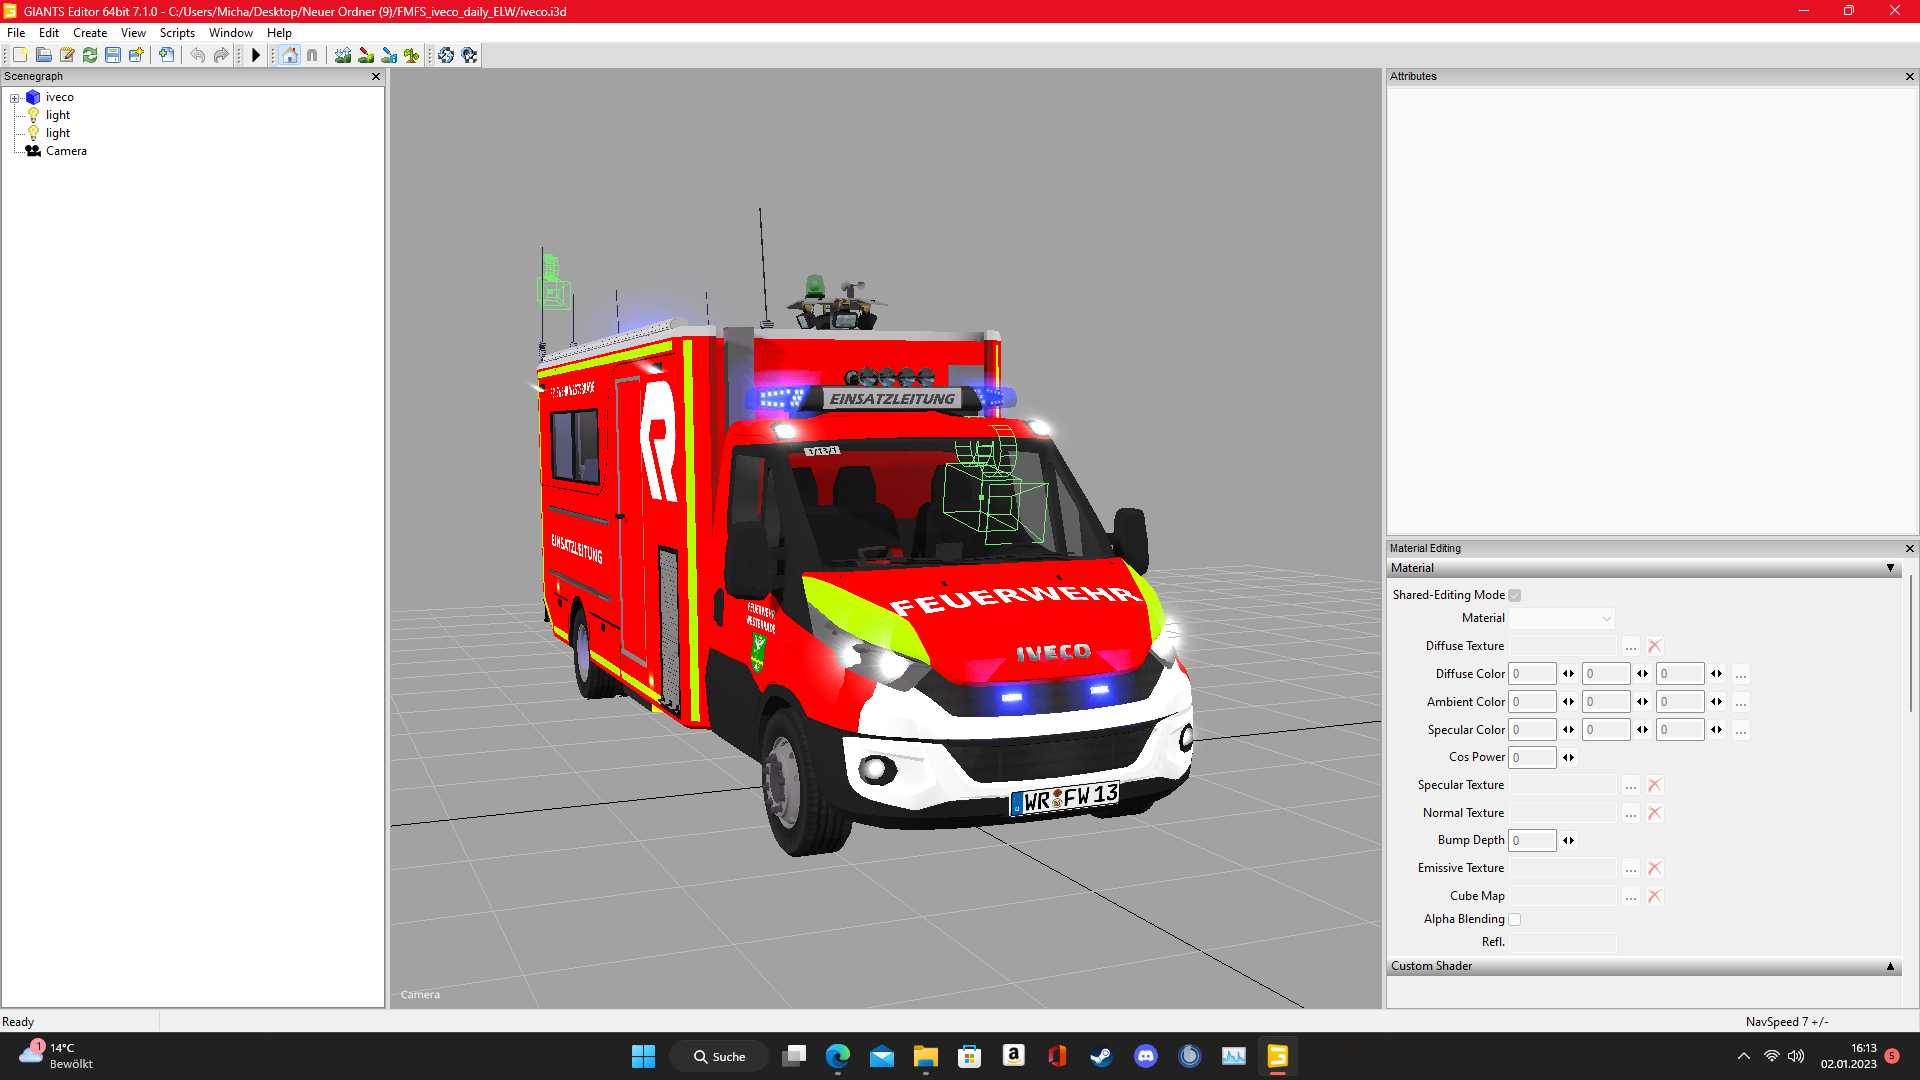Viewport: 1920px width, 1080px height.
Task: Open a file via the folder icon
Action: pyautogui.click(x=43, y=55)
